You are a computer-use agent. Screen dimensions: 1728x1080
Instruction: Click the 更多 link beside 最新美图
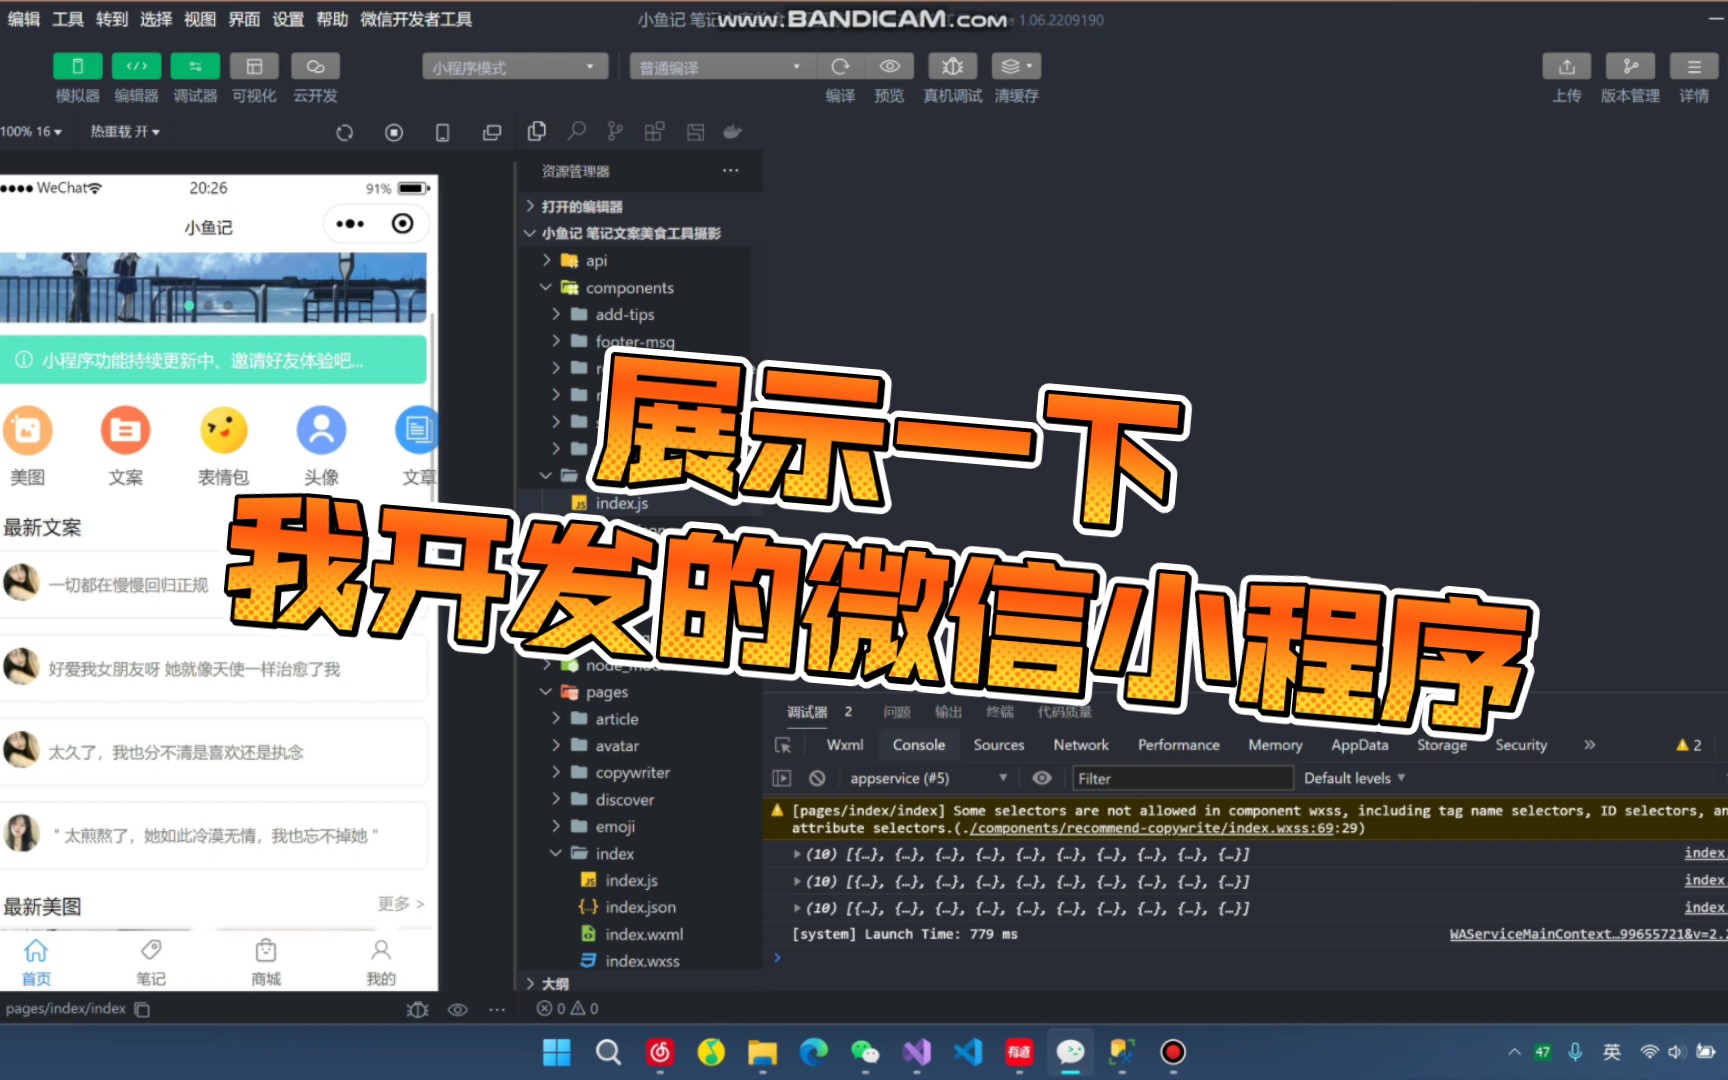pos(395,903)
